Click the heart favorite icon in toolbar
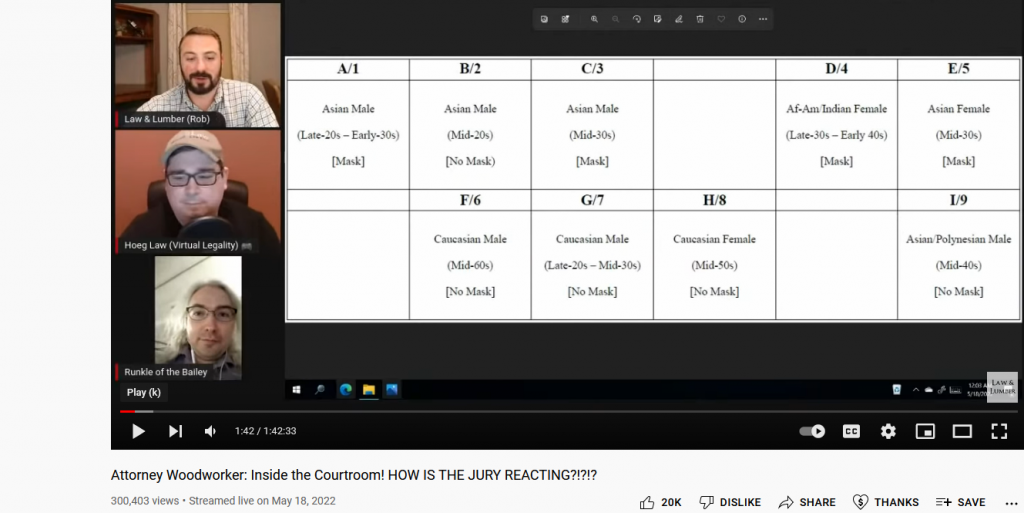The height and width of the screenshot is (513, 1024). pos(721,19)
